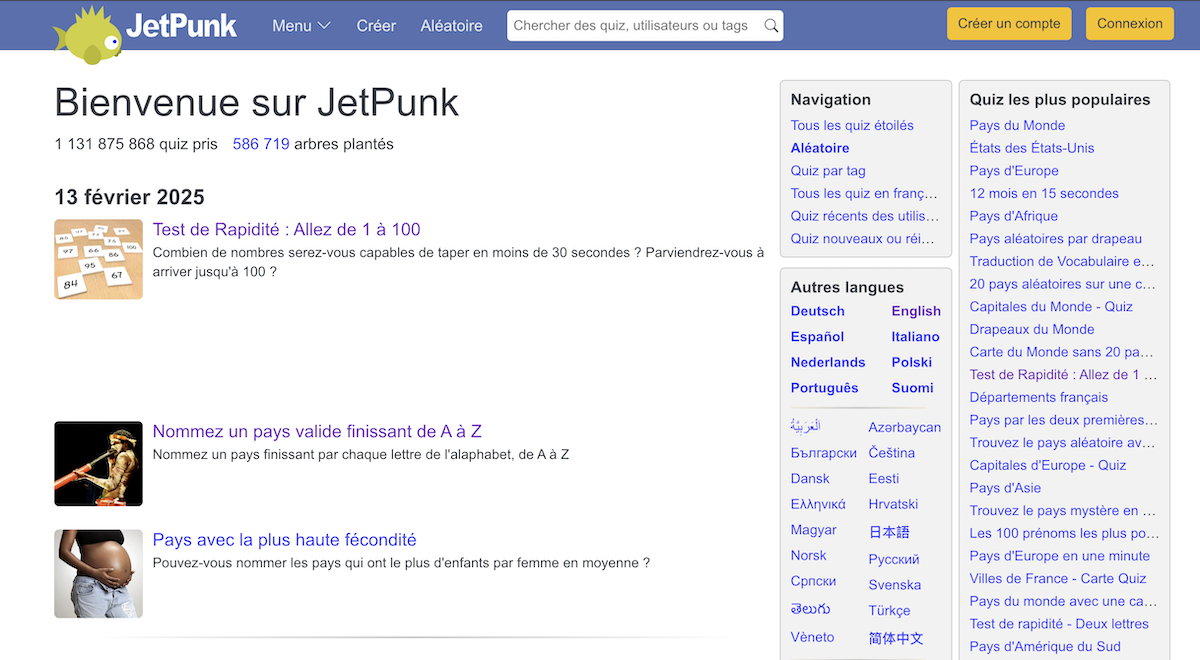Open the Pays d'Asie quiz

(1005, 488)
